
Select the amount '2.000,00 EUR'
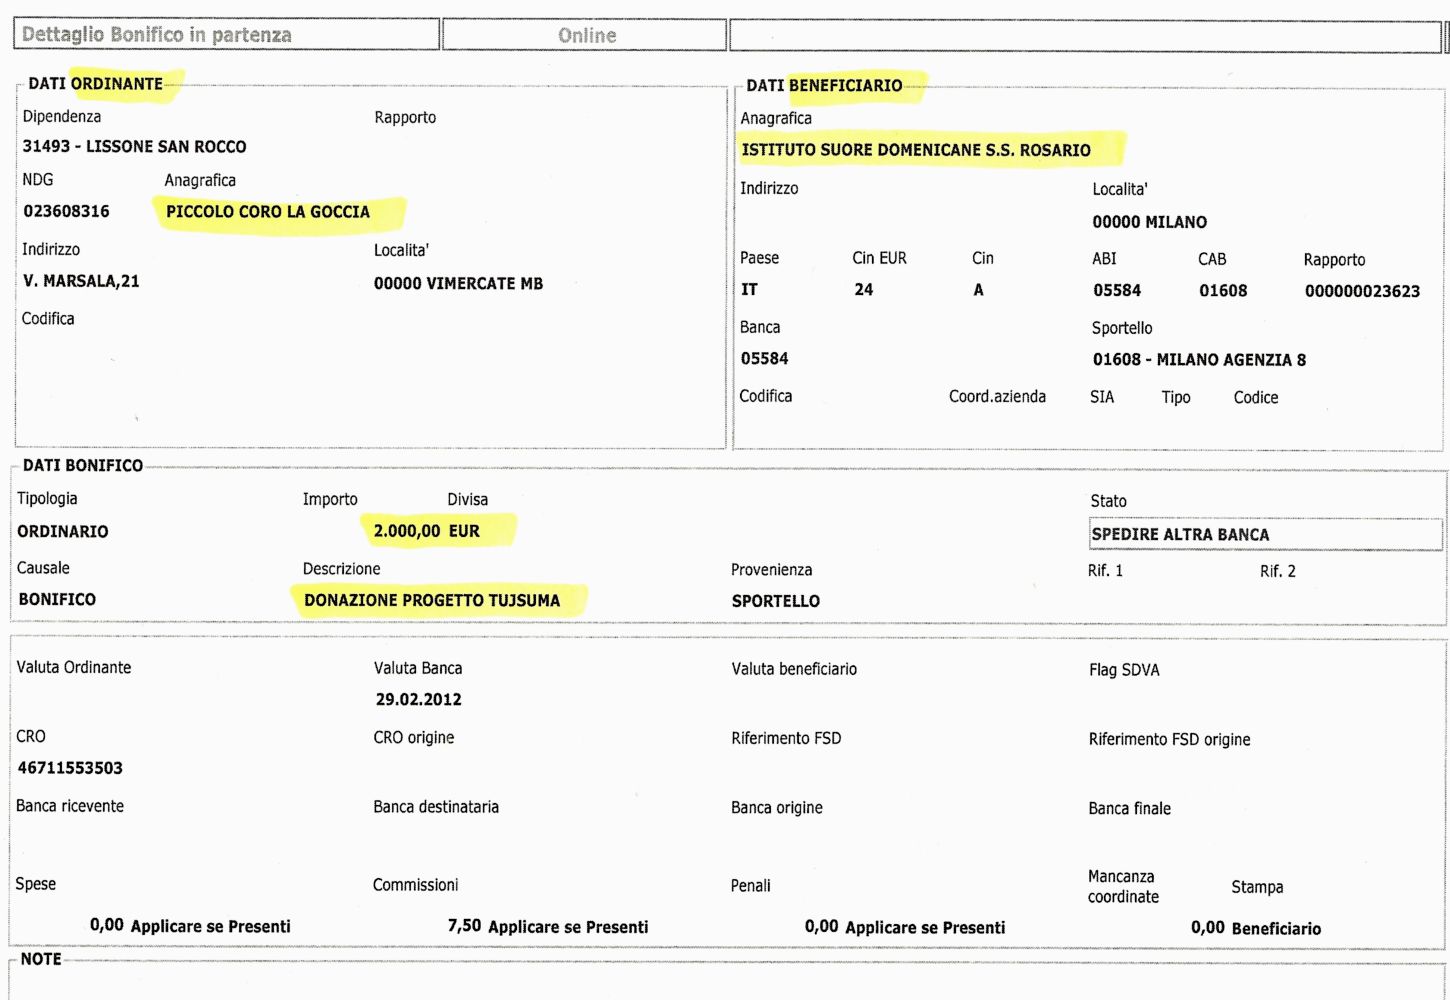click(427, 531)
